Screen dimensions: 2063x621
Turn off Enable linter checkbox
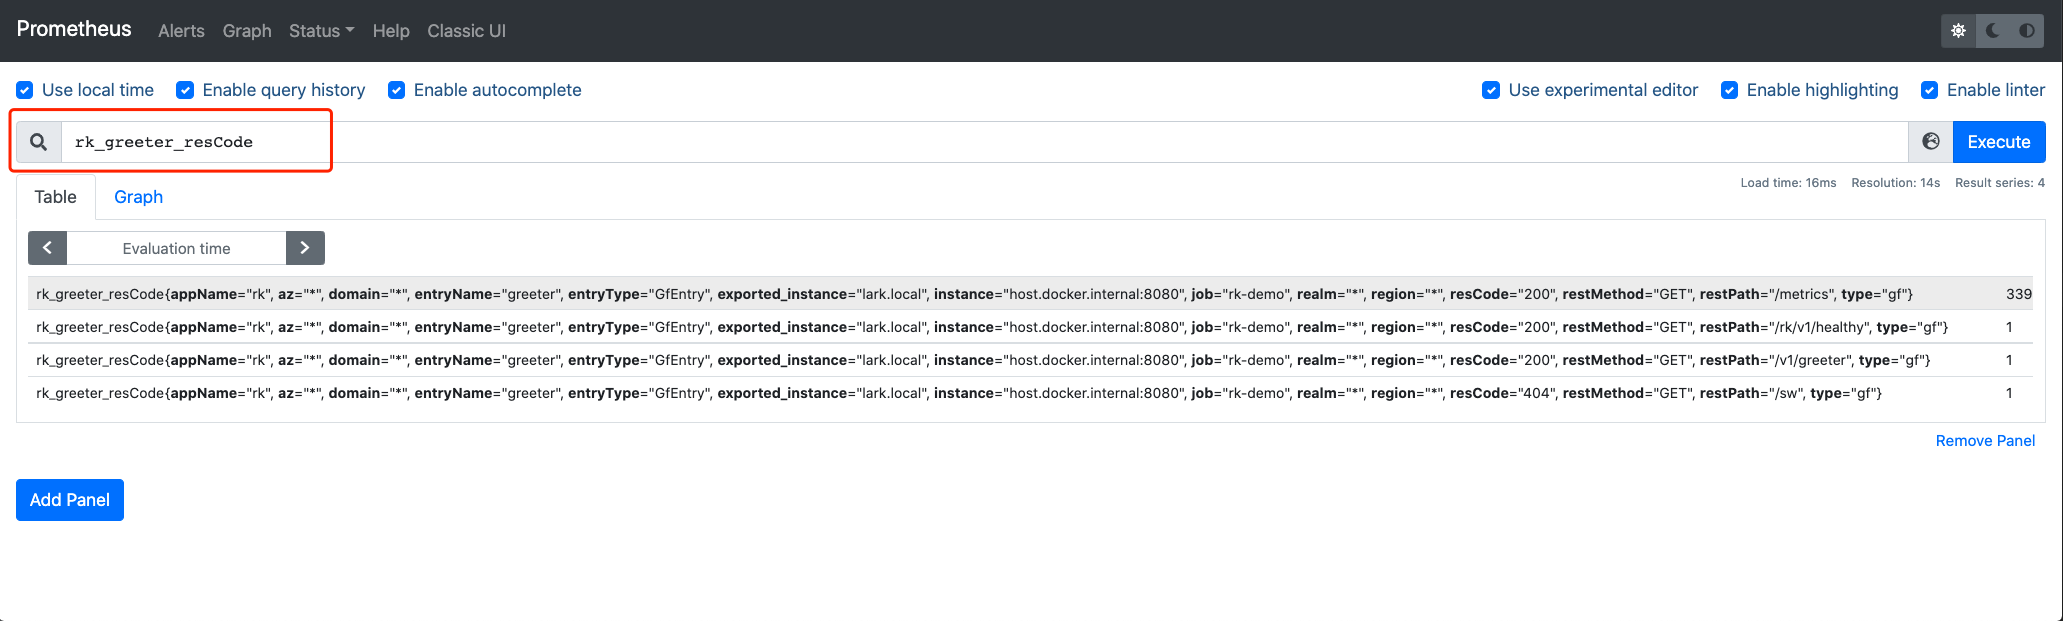coord(1930,90)
